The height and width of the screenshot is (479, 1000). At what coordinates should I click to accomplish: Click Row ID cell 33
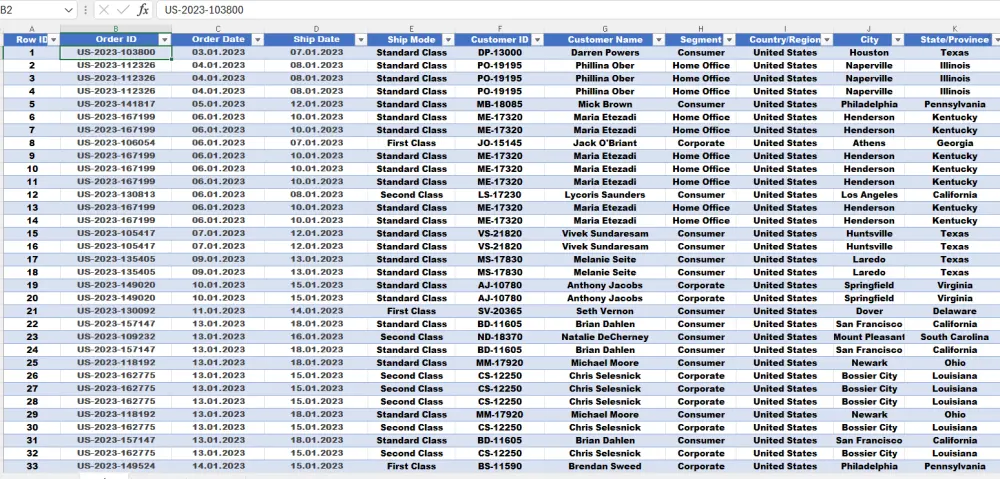(32, 466)
